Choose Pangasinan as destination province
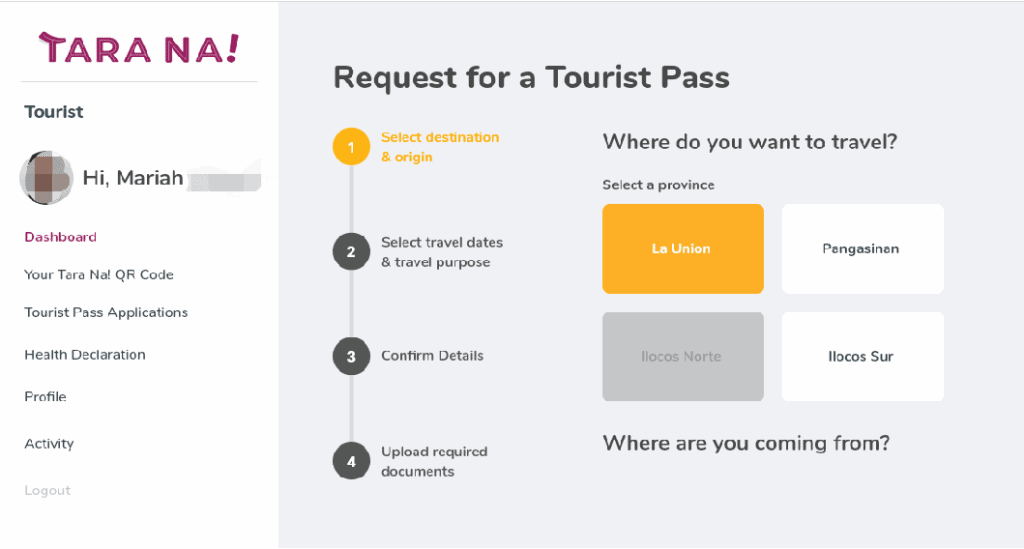 tap(862, 249)
